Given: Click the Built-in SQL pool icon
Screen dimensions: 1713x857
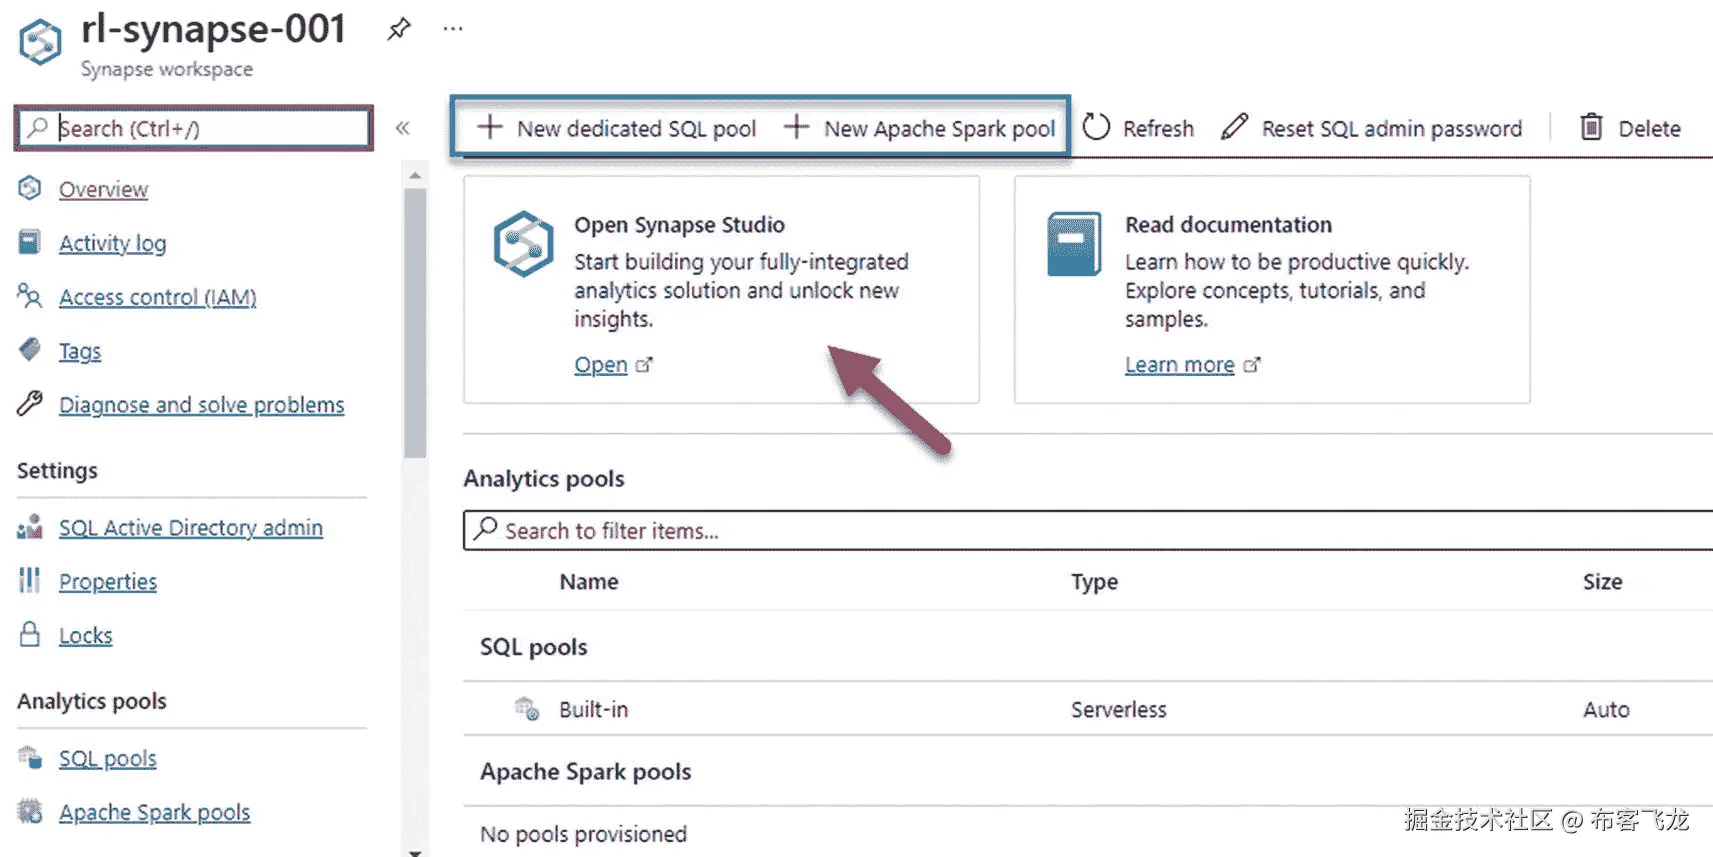Looking at the screenshot, I should [x=527, y=709].
